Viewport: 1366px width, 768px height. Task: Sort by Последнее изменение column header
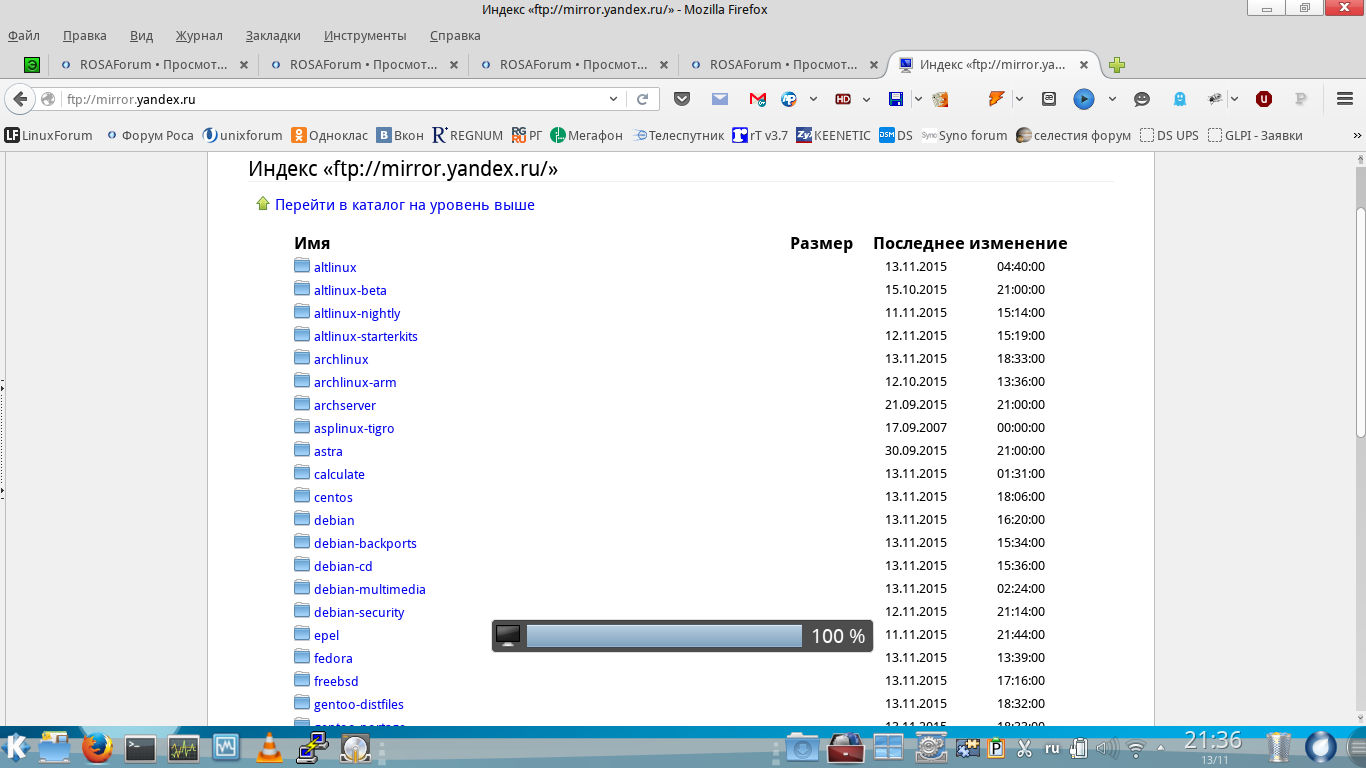point(970,243)
